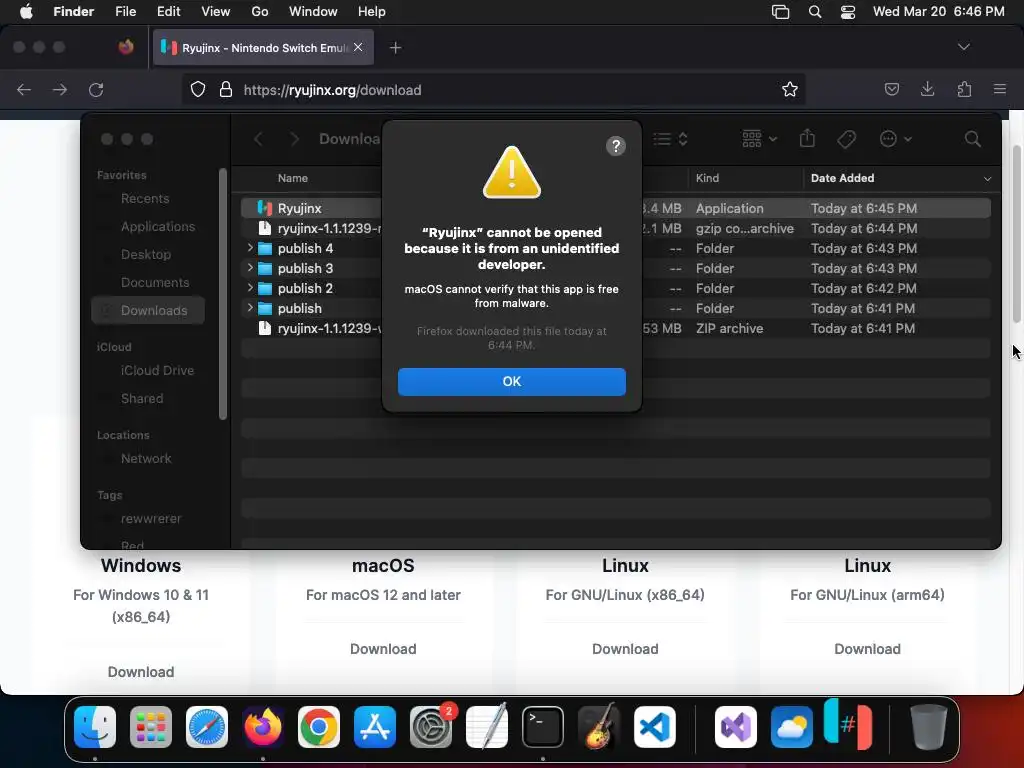This screenshot has width=1024, height=768.
Task: Bookmark this page with the star
Action: [790, 89]
